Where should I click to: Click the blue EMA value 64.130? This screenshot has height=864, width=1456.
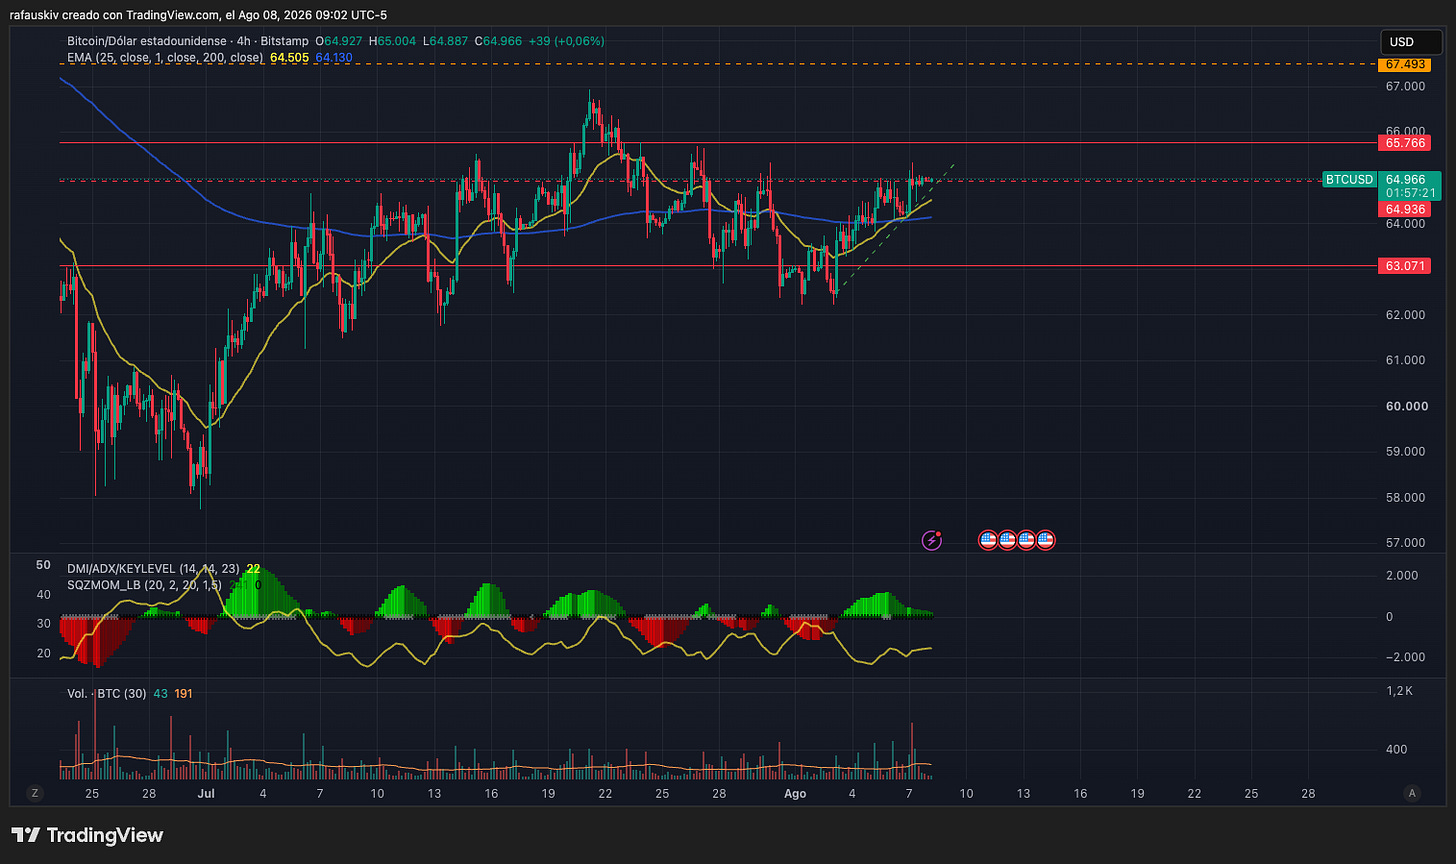coord(333,58)
